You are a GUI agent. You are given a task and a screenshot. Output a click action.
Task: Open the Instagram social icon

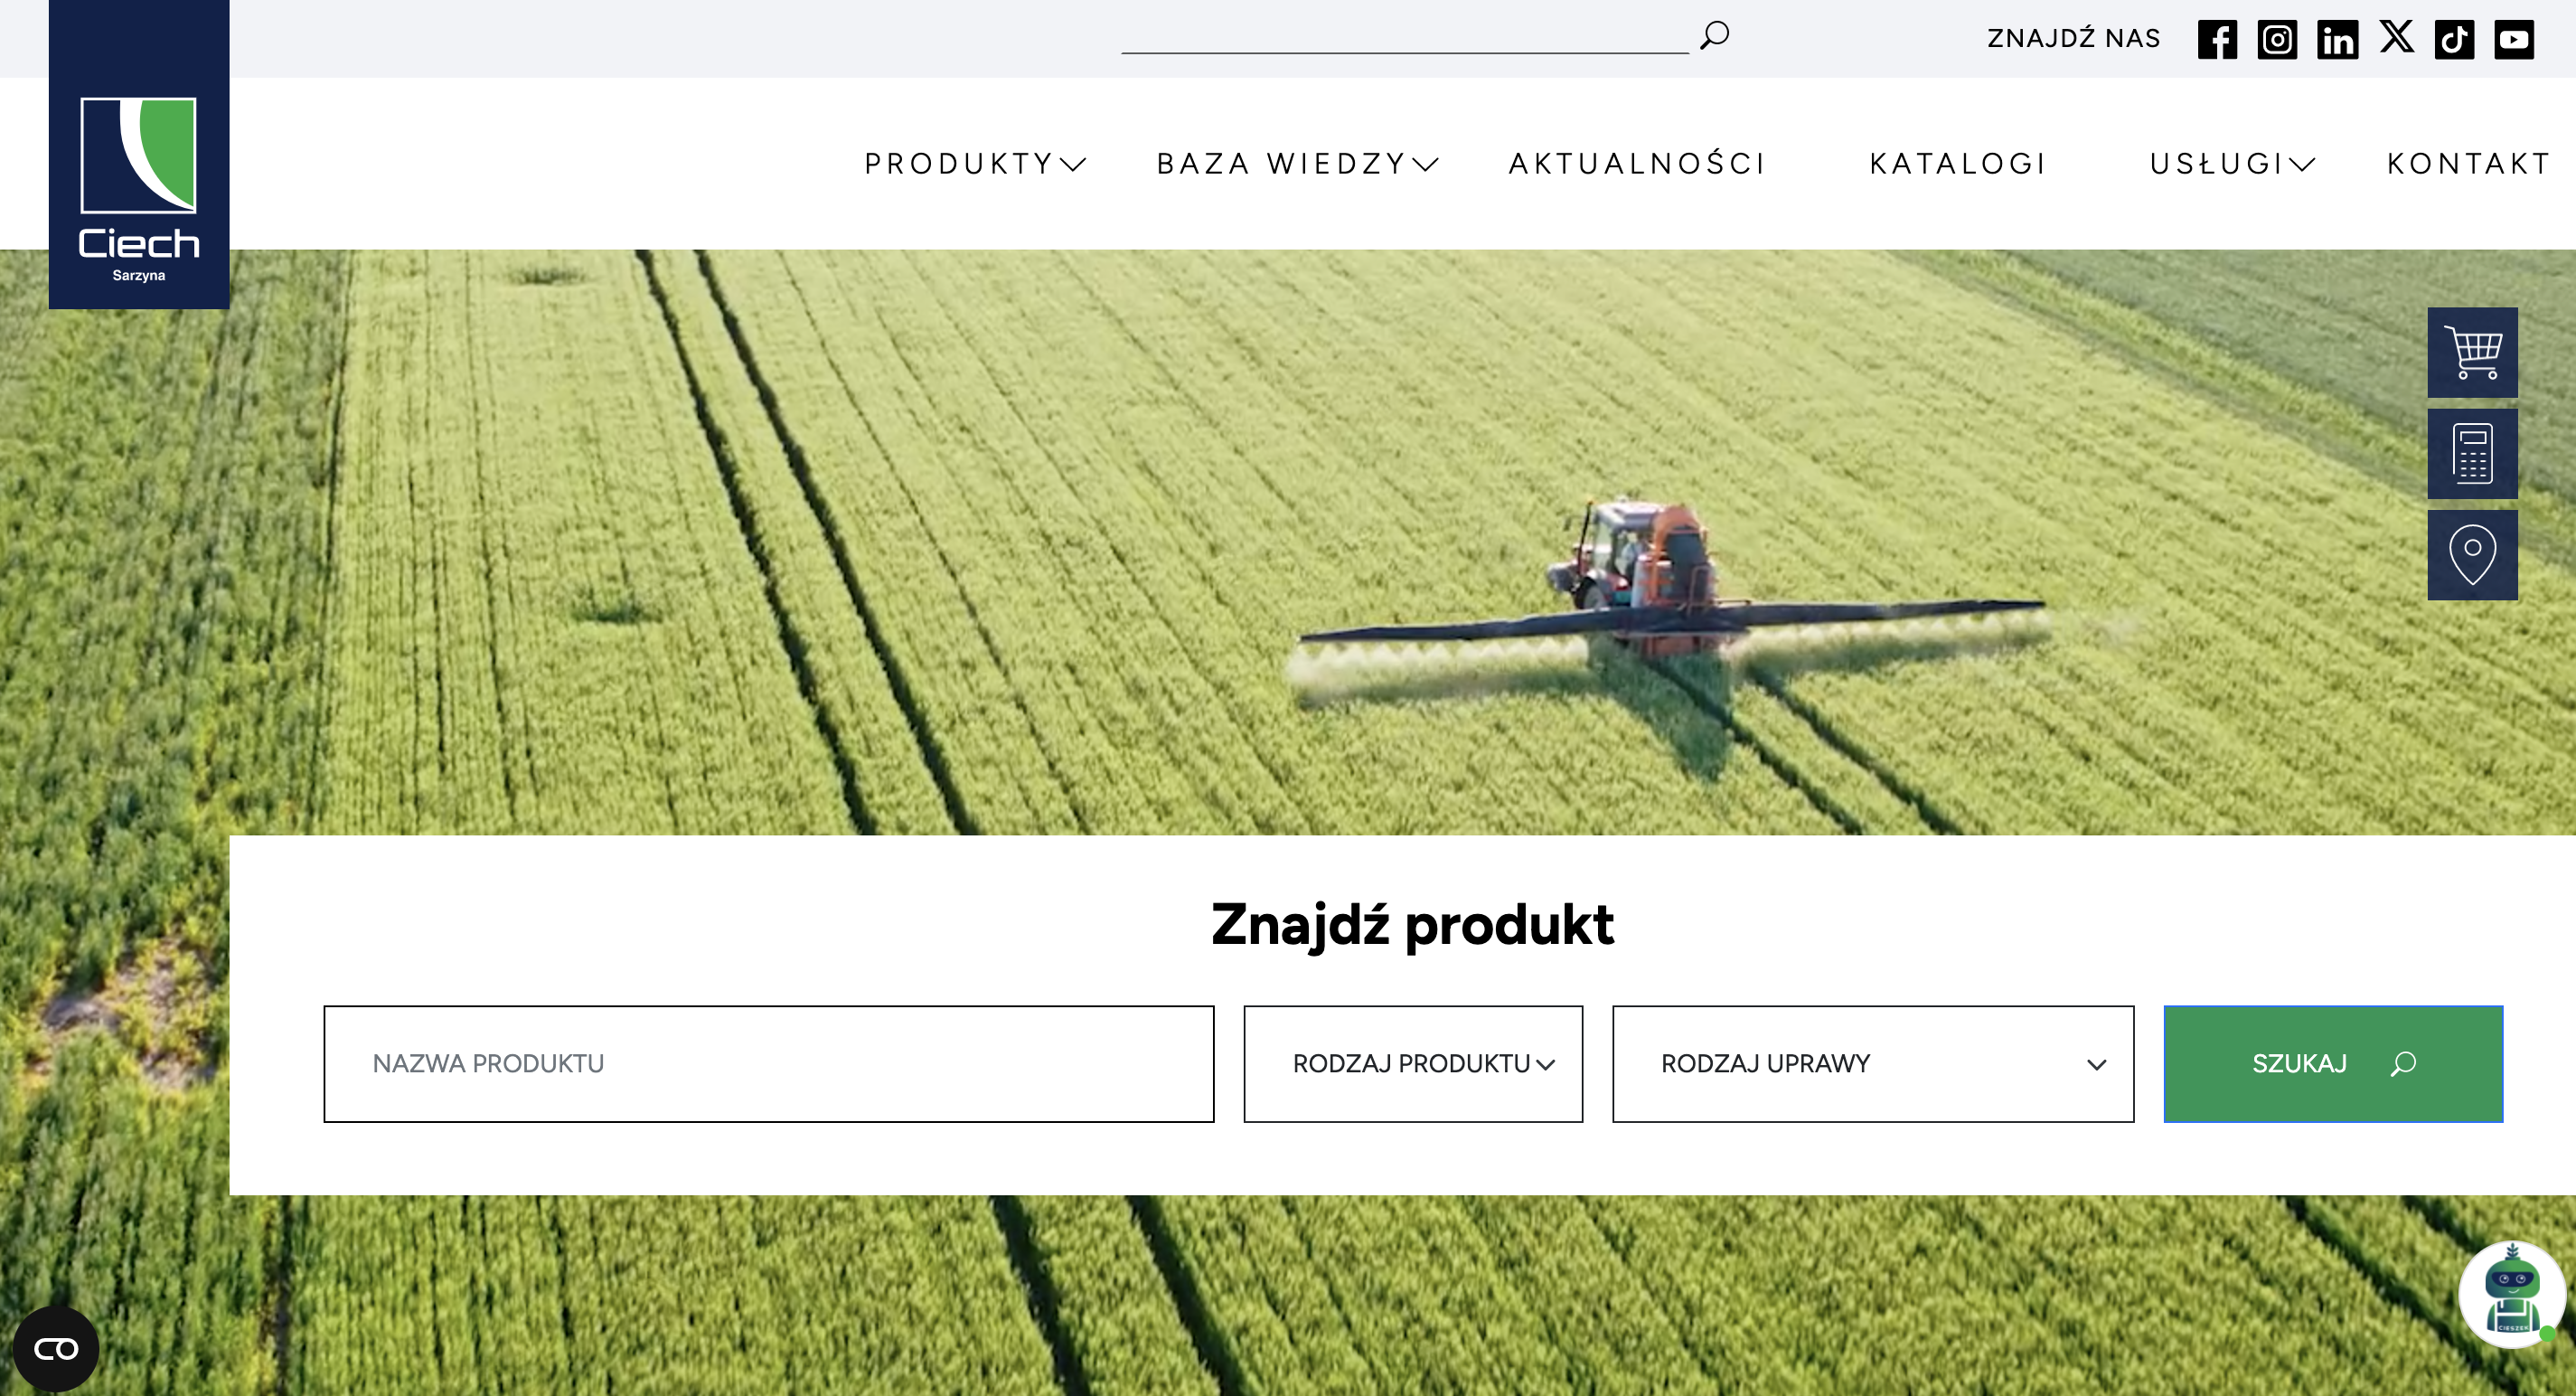[x=2277, y=40]
